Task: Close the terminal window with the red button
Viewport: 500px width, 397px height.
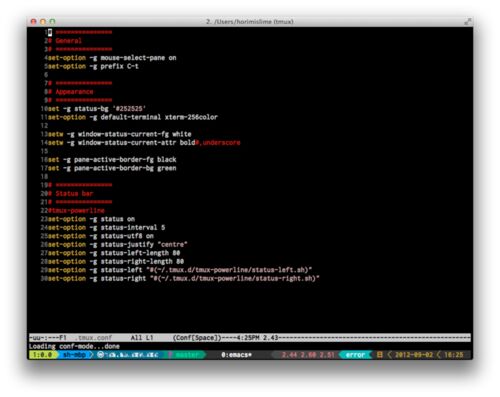Action: point(33,22)
